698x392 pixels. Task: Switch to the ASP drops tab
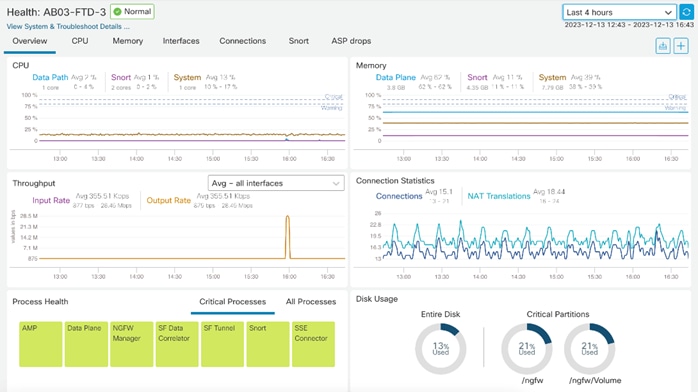pos(351,41)
